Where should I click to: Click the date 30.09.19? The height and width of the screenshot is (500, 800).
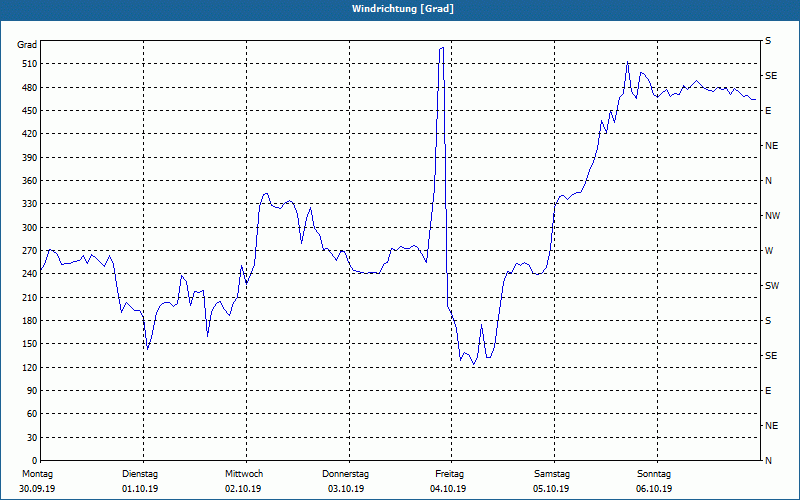(37, 489)
